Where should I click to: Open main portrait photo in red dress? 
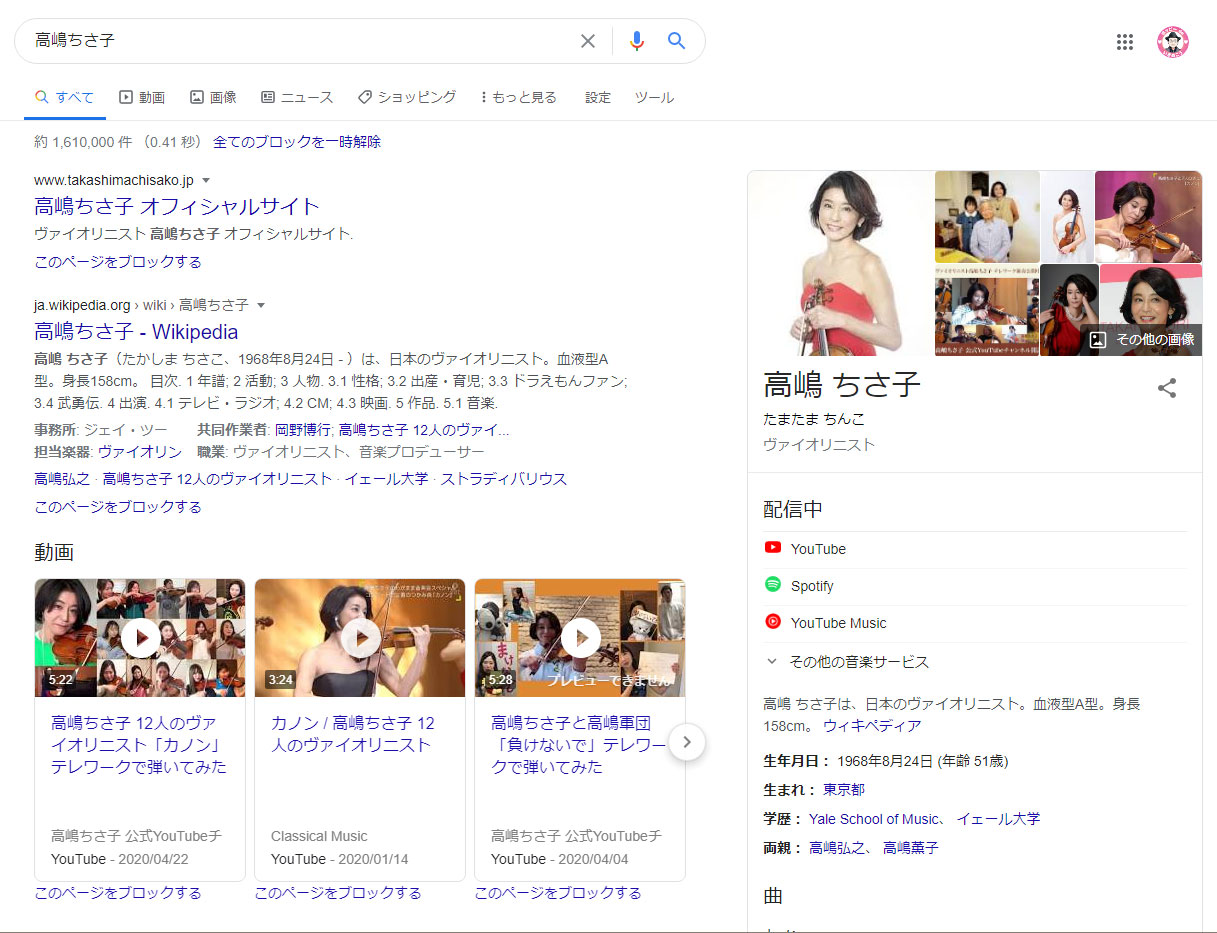tap(840, 263)
